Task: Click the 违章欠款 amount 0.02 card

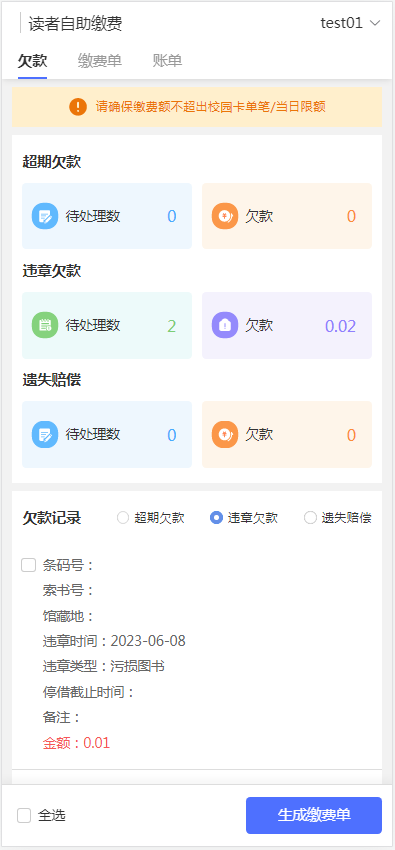Action: pyautogui.click(x=287, y=325)
